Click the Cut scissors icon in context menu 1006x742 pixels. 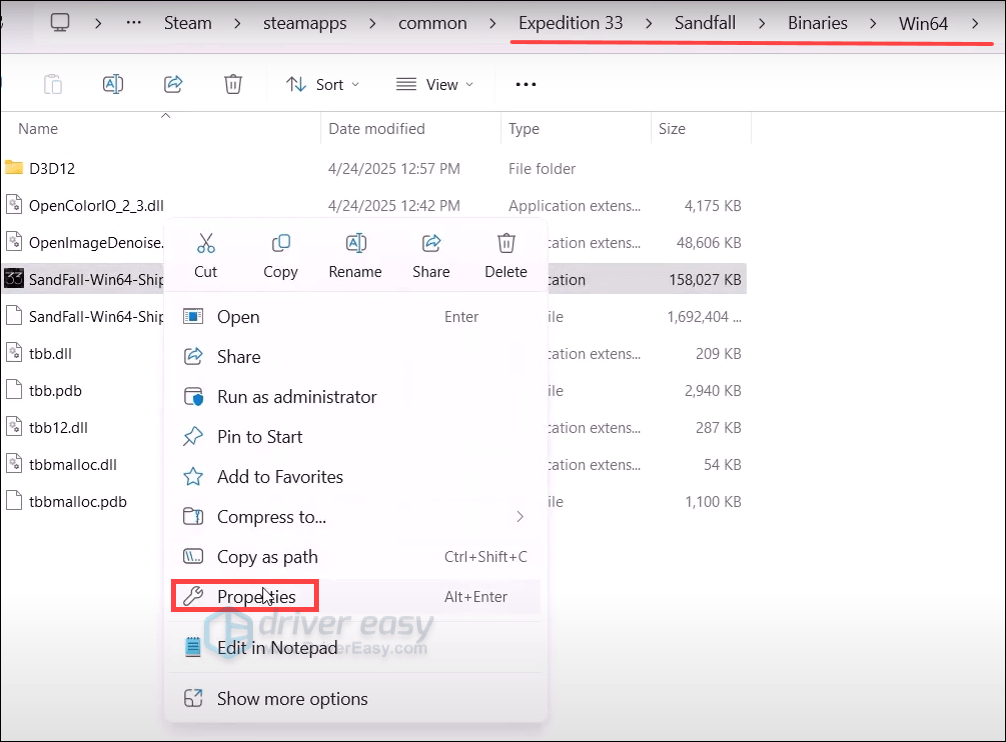[x=206, y=243]
